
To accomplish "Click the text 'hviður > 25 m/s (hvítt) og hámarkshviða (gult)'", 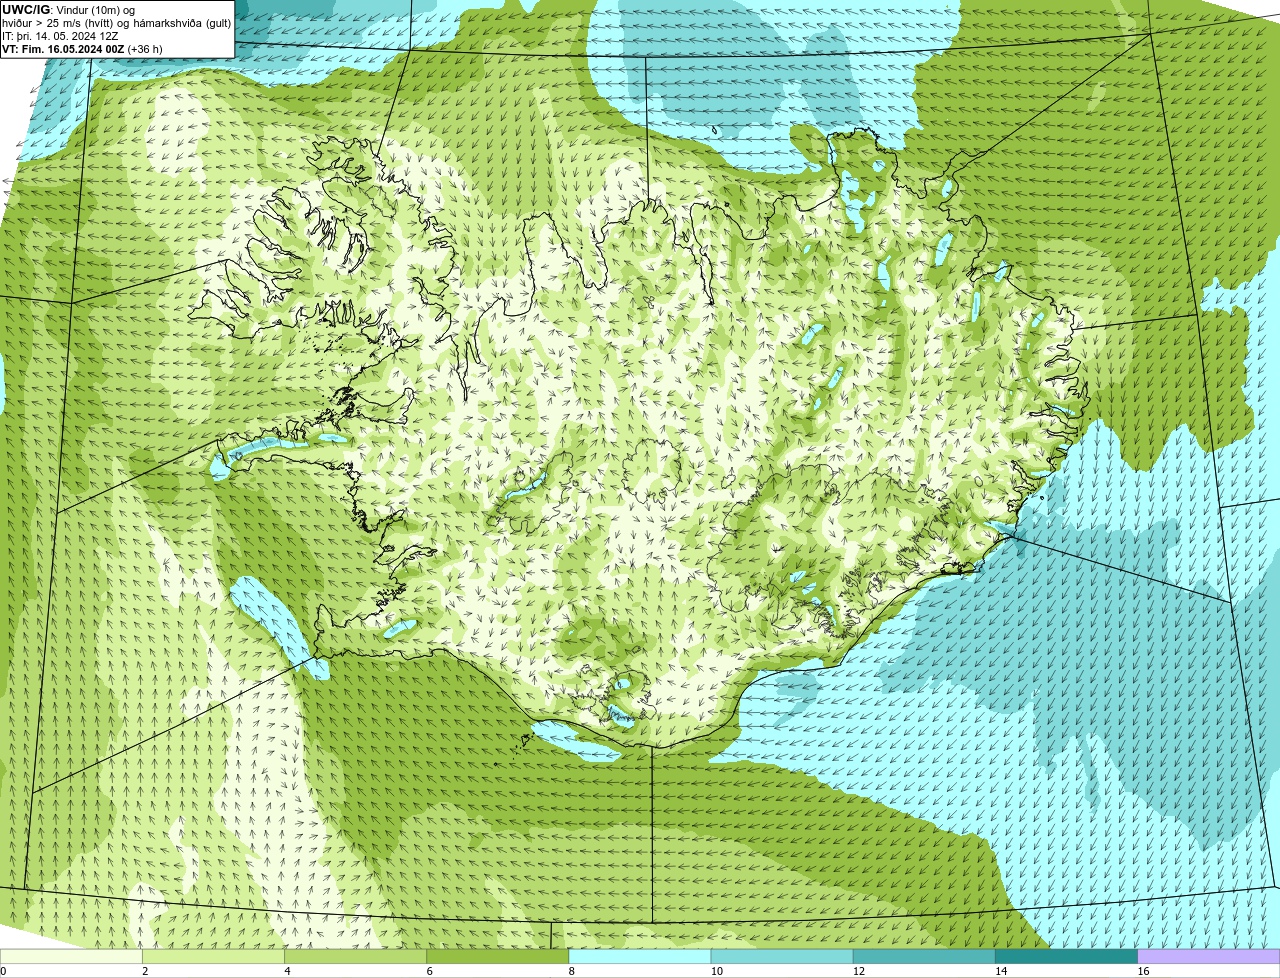I will 116,23.
